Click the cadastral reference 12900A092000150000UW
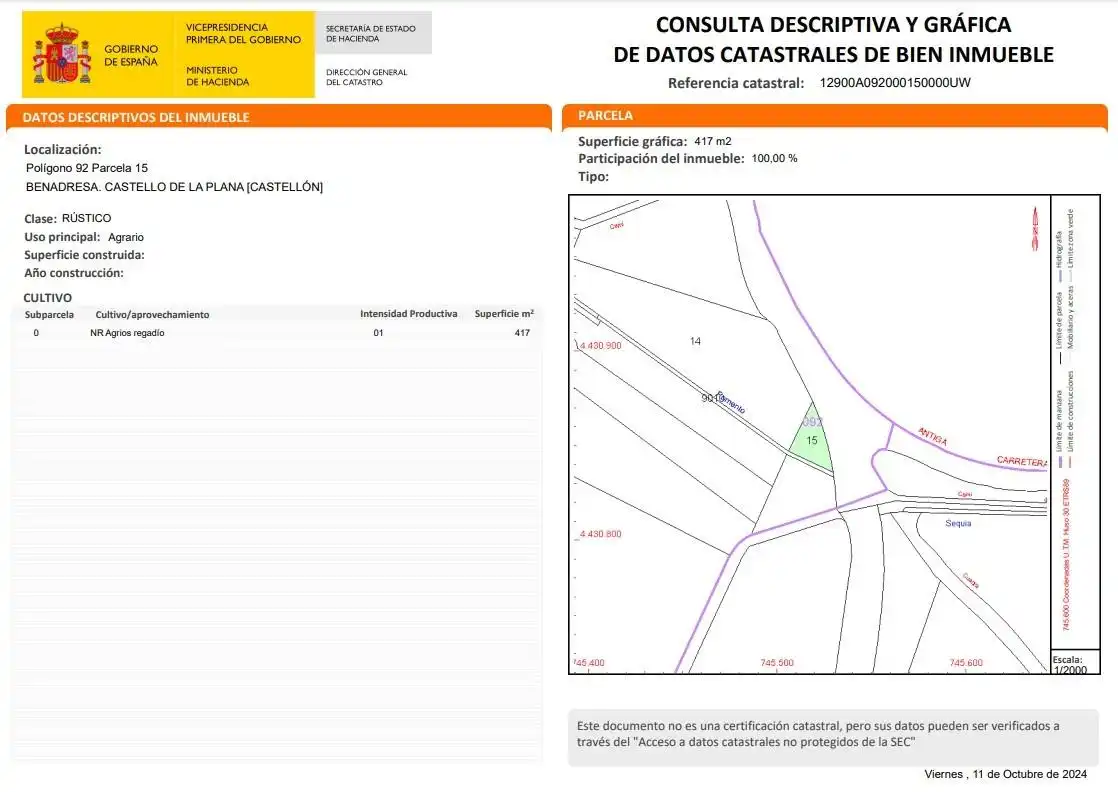 pos(895,82)
